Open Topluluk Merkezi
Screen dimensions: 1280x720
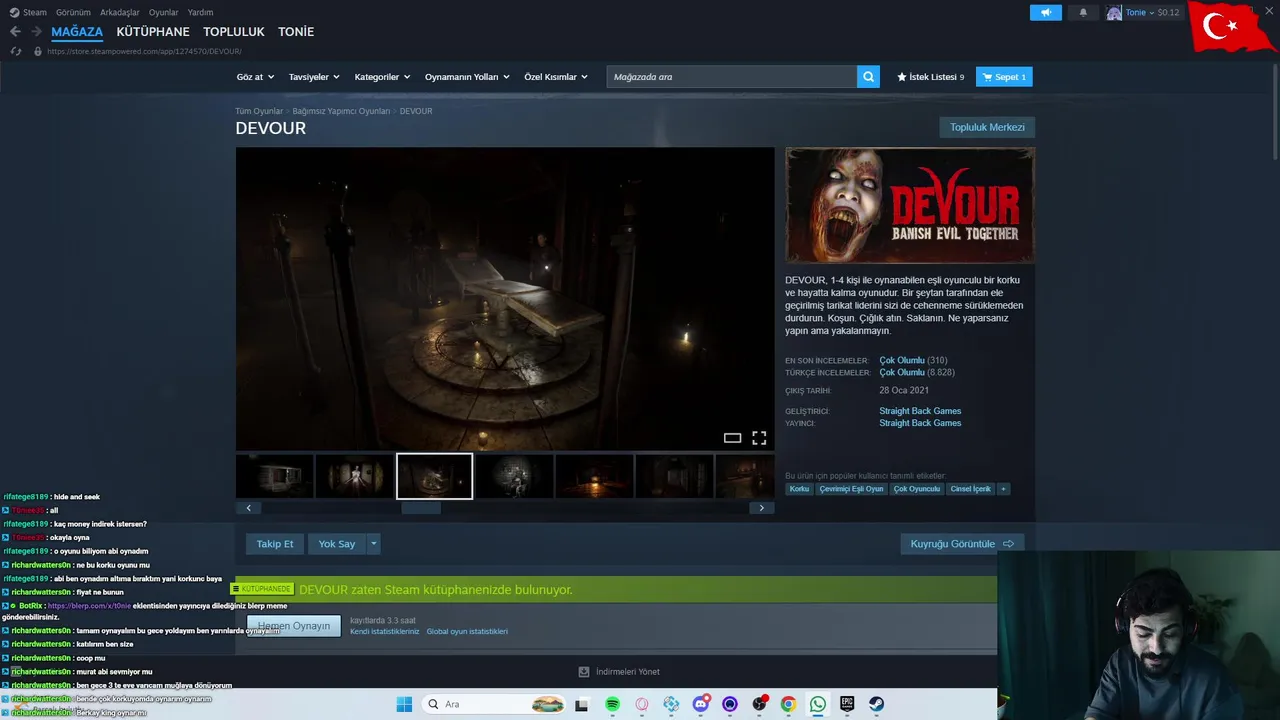tap(987, 128)
